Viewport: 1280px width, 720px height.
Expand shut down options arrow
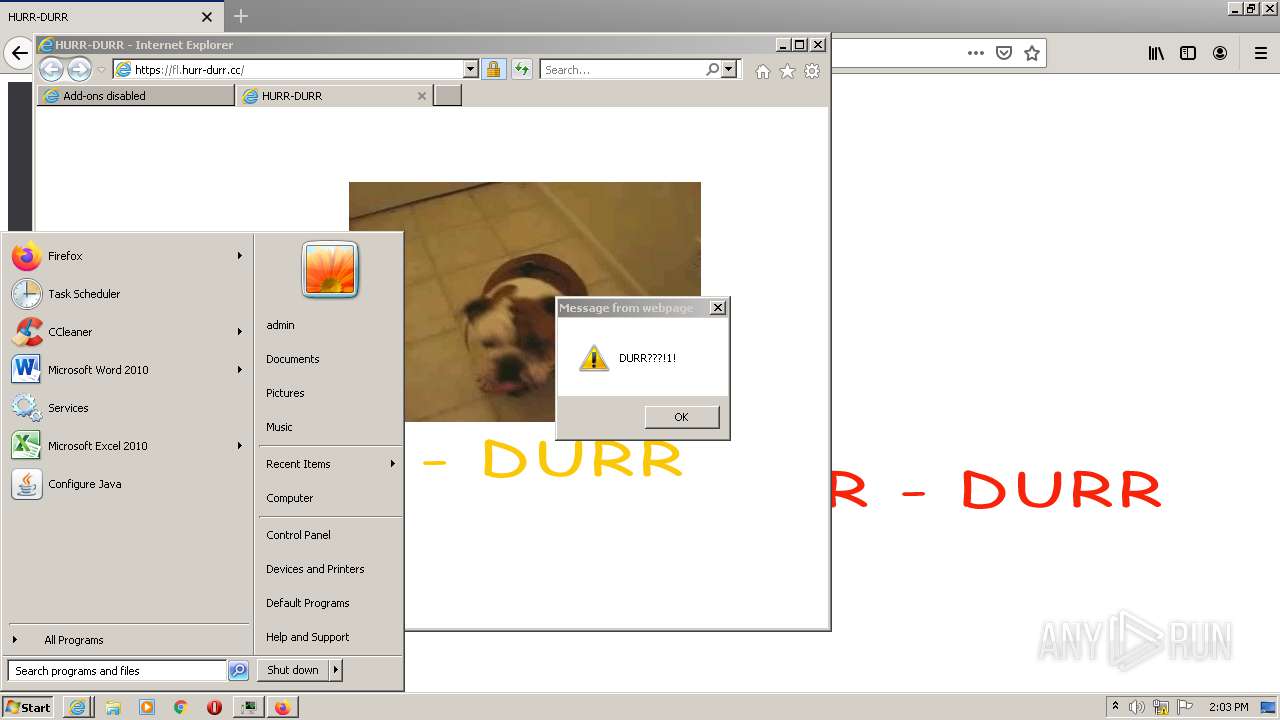tap(336, 670)
